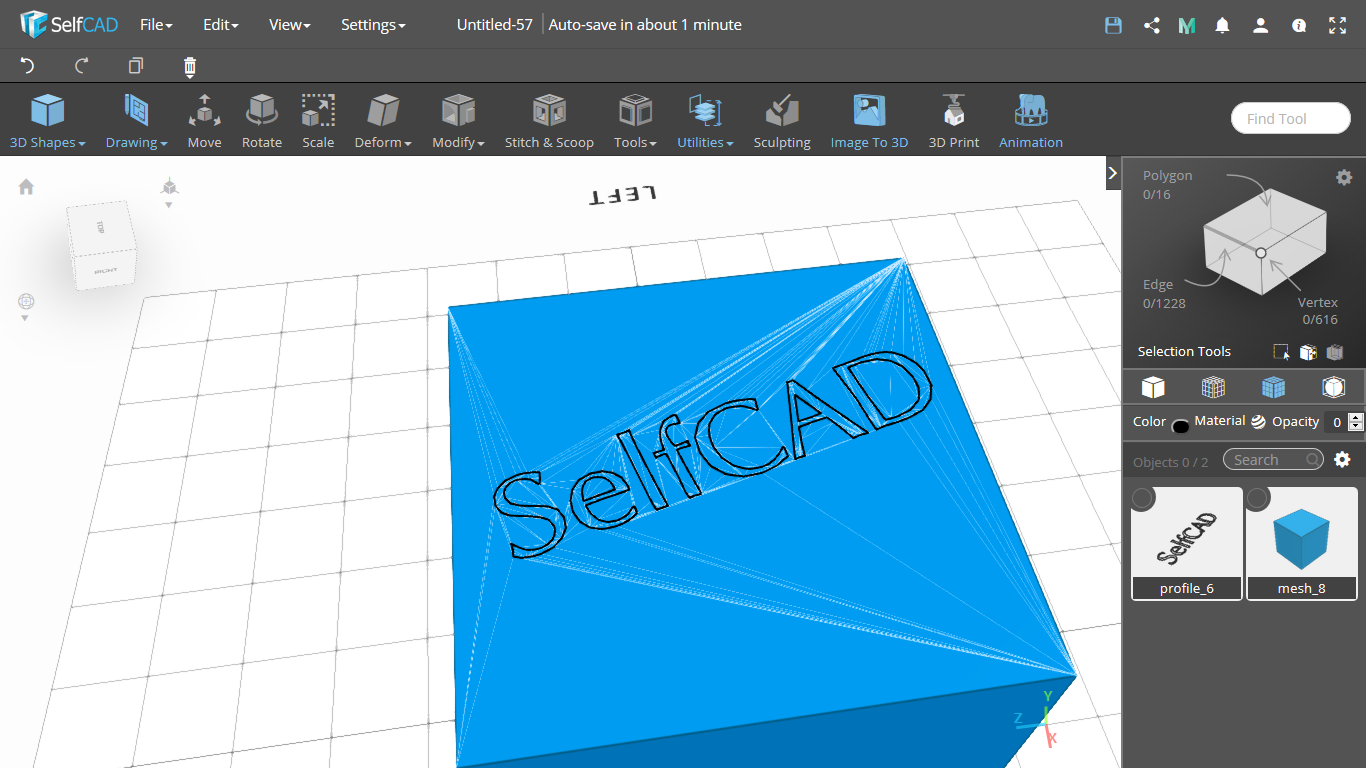
Task: Expand the view options dropdown under the cube icon
Action: point(169,205)
